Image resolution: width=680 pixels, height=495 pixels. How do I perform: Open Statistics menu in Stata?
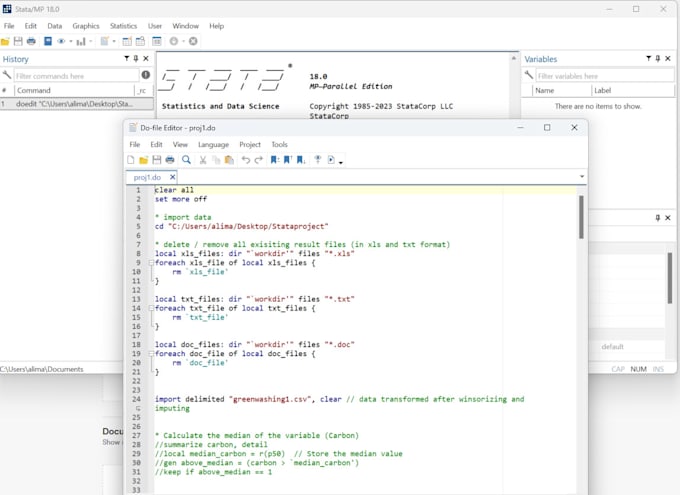[x=123, y=26]
